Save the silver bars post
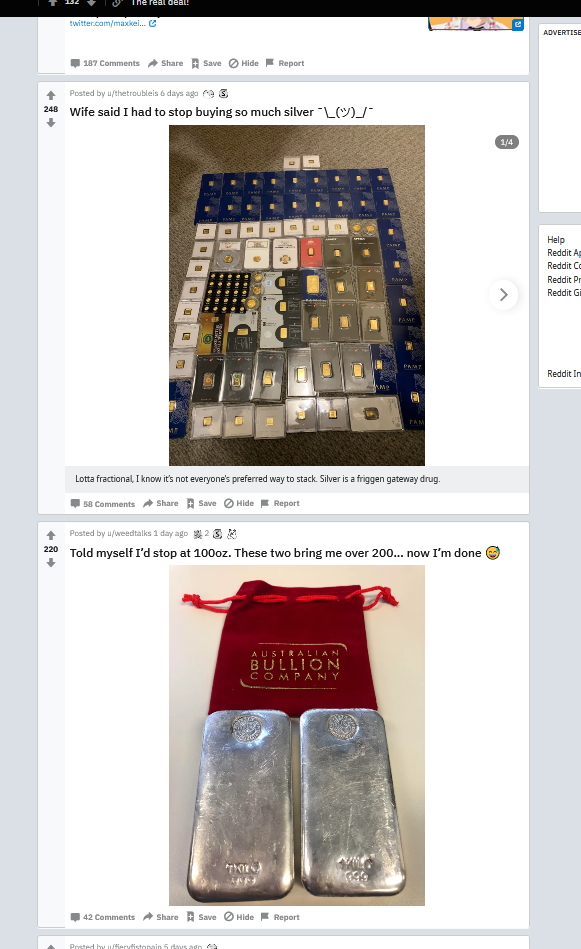 point(202,917)
